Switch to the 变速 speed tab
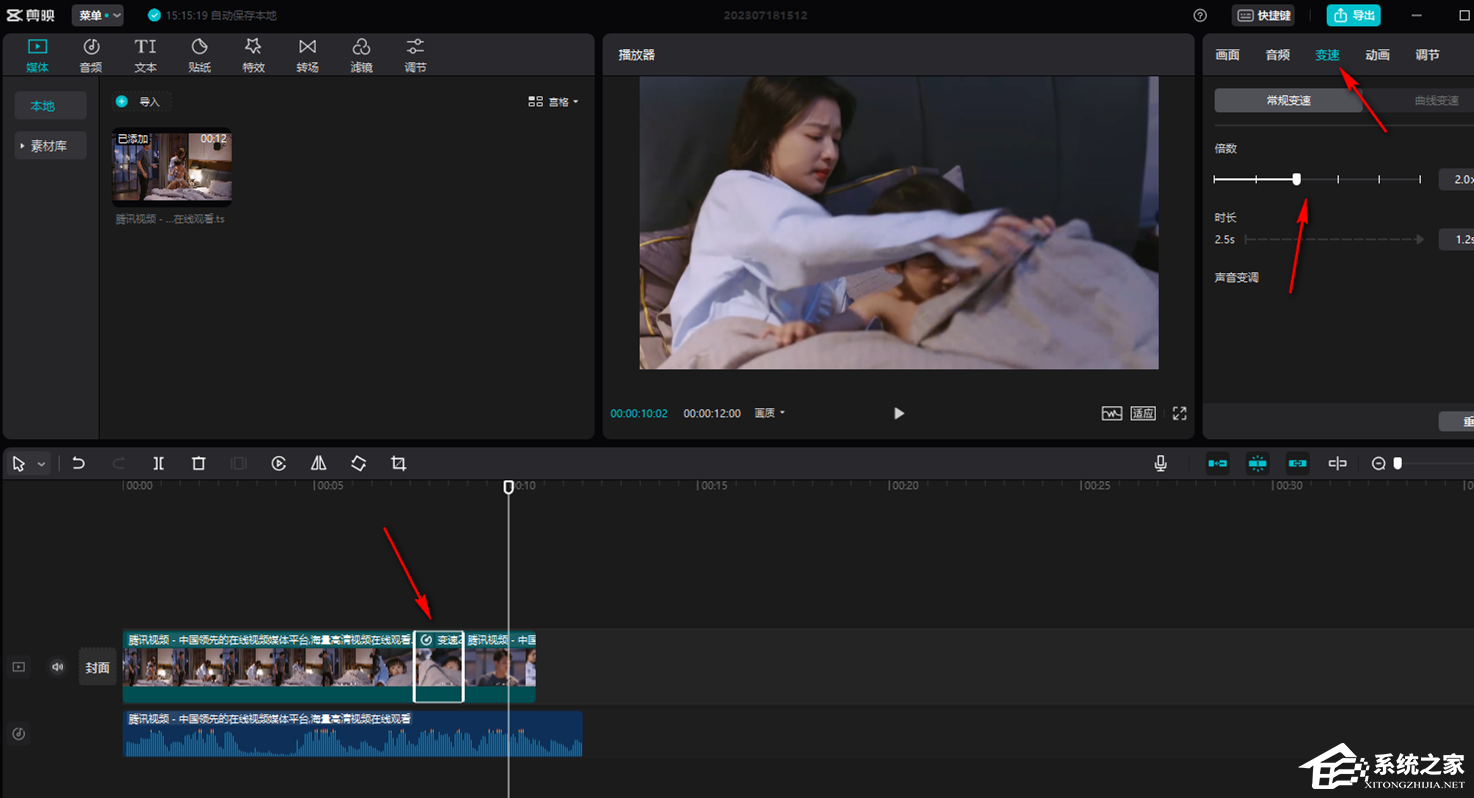 click(1327, 55)
